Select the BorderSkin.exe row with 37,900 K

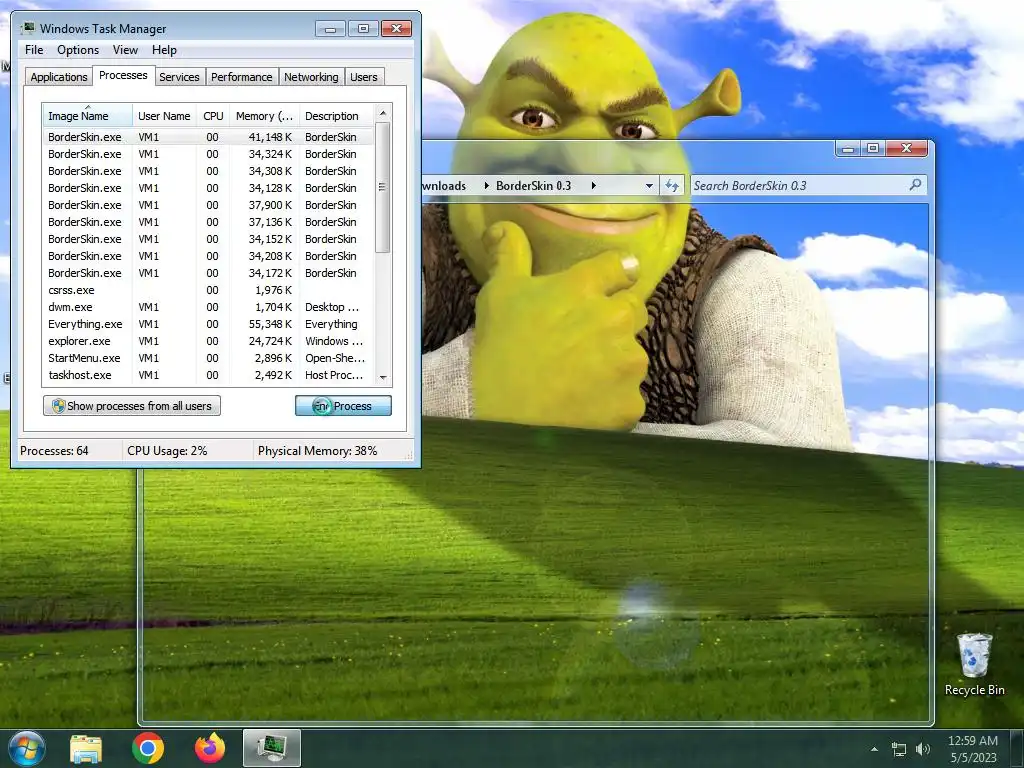click(x=208, y=205)
